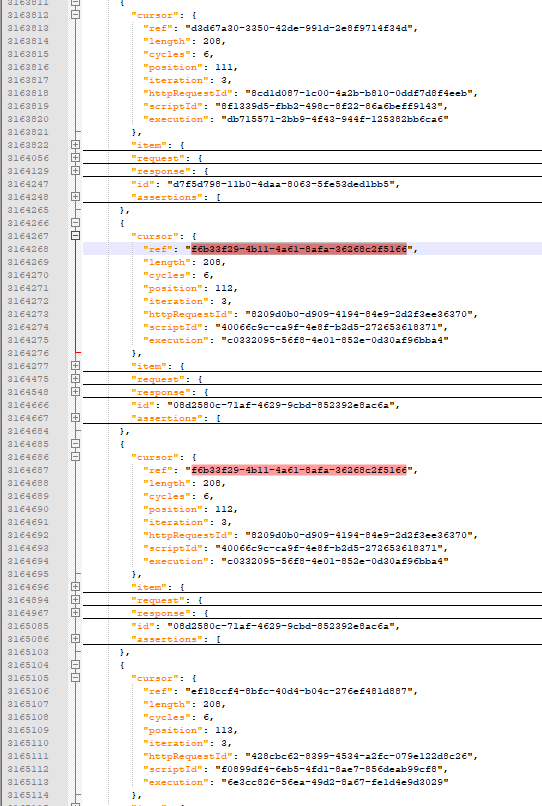The width and height of the screenshot is (542, 806).
Task: Click line number 3163814 in the margin
Action: coord(28,41)
